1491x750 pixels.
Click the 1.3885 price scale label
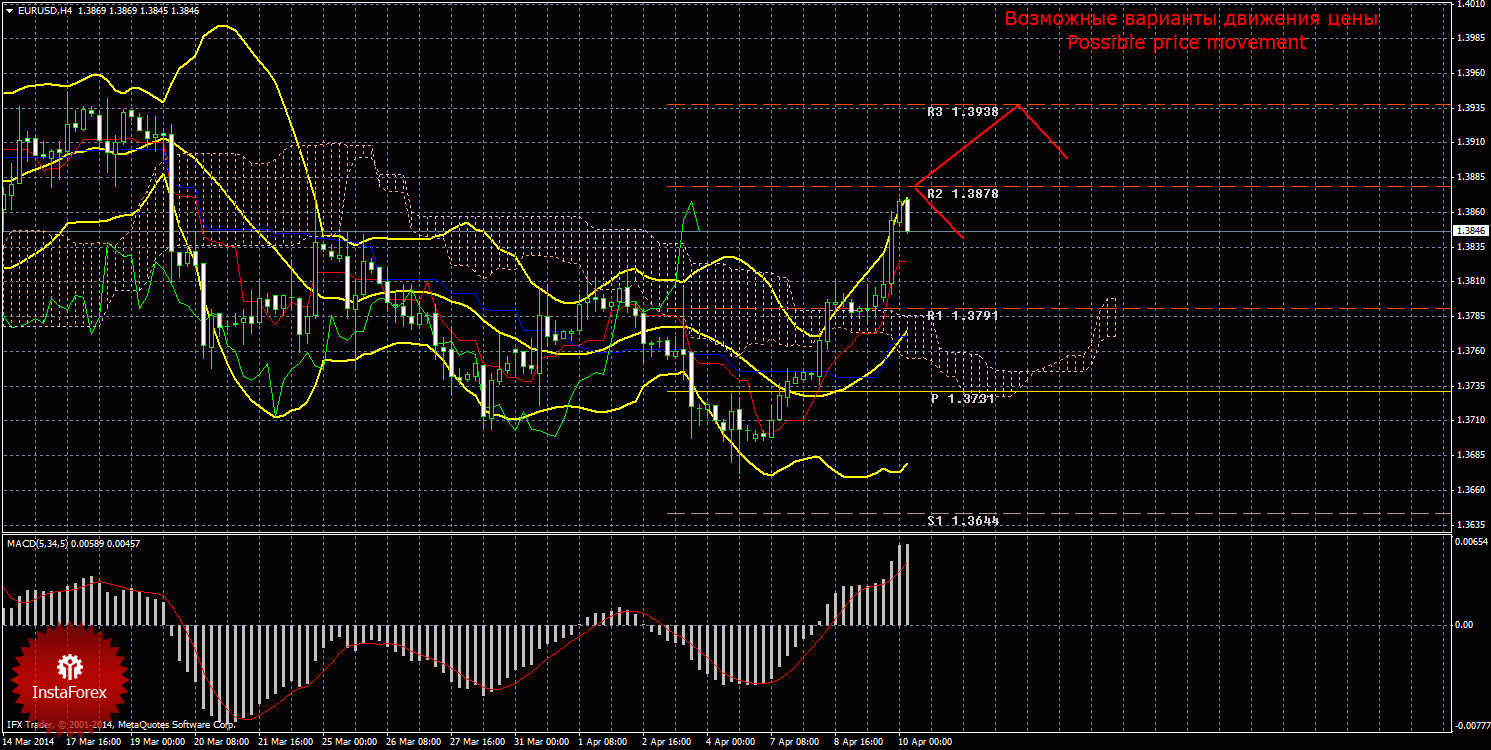click(1470, 178)
